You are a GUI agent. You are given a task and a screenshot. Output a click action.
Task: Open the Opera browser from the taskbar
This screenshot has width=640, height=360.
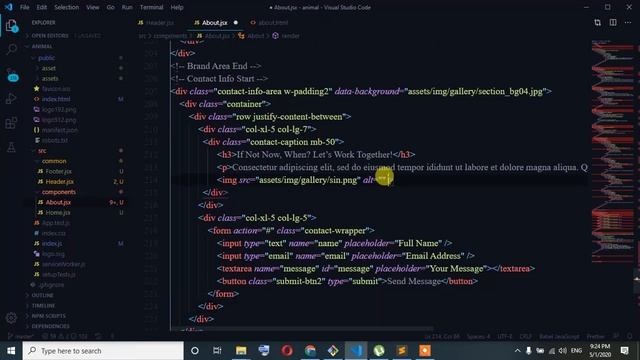[x=287, y=351]
